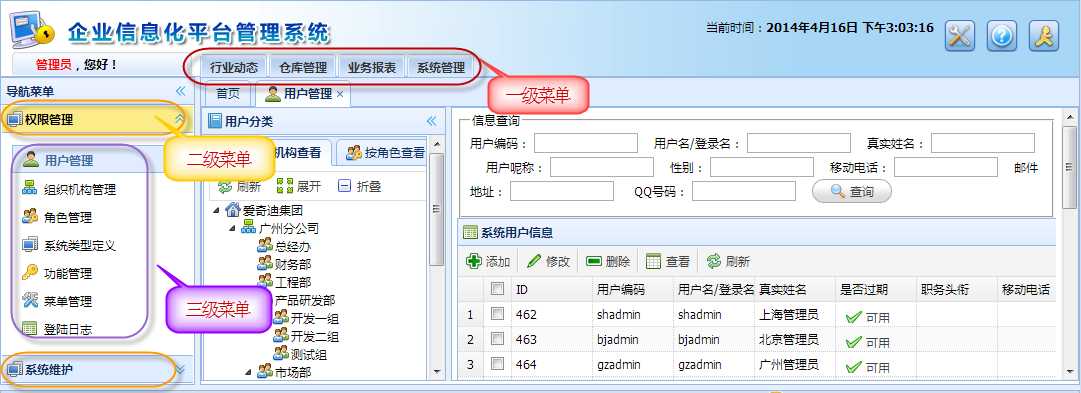Collapse the 权限管理 accordion section
This screenshot has width=1081, height=393.
tap(179, 119)
